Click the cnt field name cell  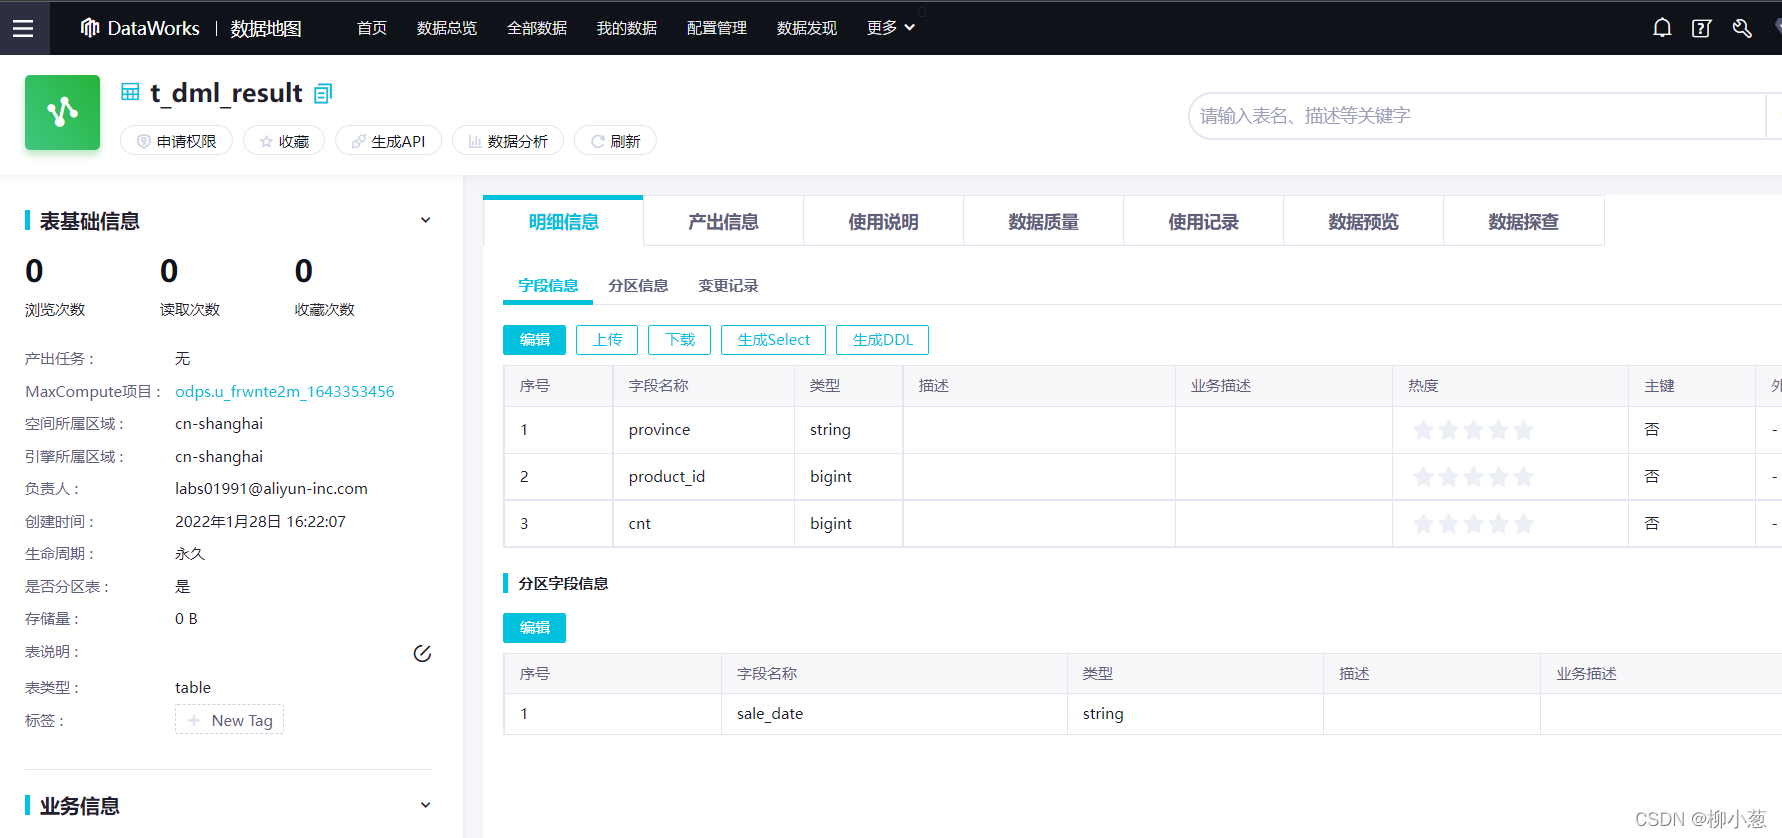(x=703, y=524)
